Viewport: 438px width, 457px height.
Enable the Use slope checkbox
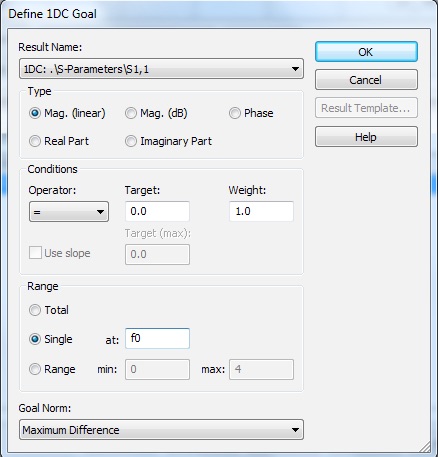[x=35, y=253]
